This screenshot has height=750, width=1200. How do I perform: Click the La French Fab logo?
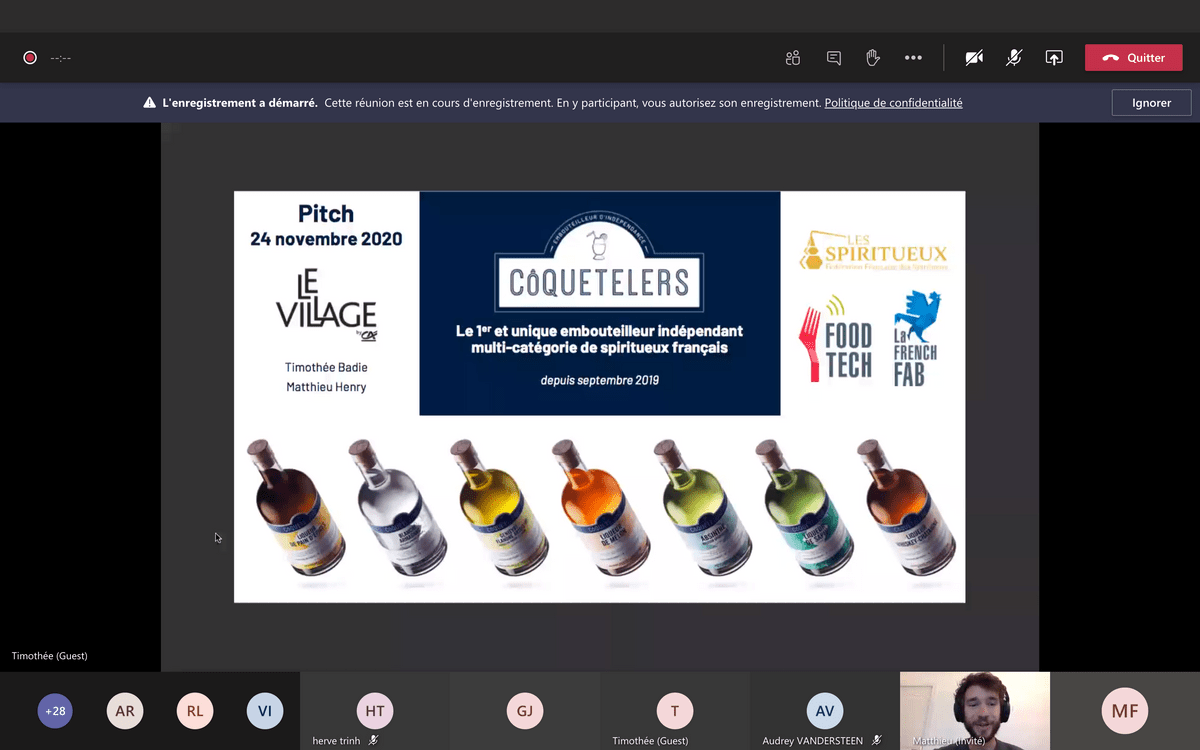tap(915, 340)
